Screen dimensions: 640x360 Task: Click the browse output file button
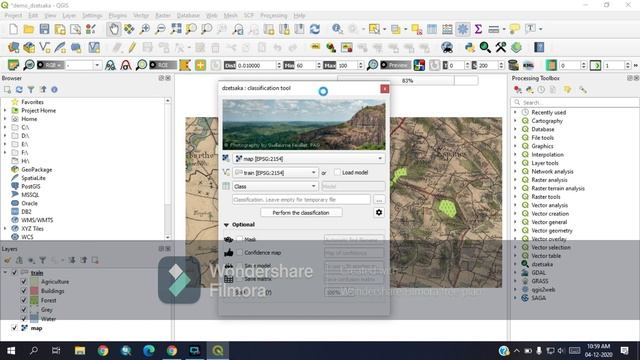pos(379,200)
